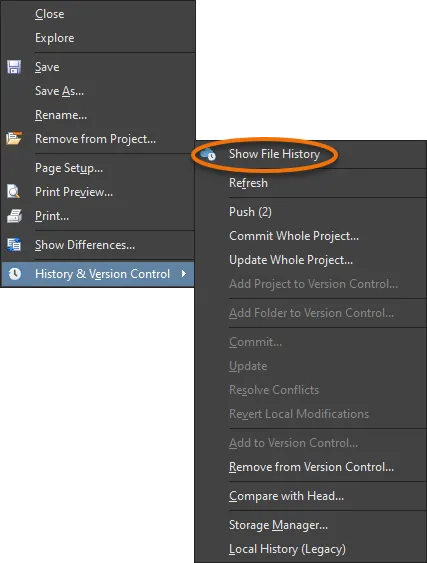Open Commit Whole Project dialog

[294, 236]
